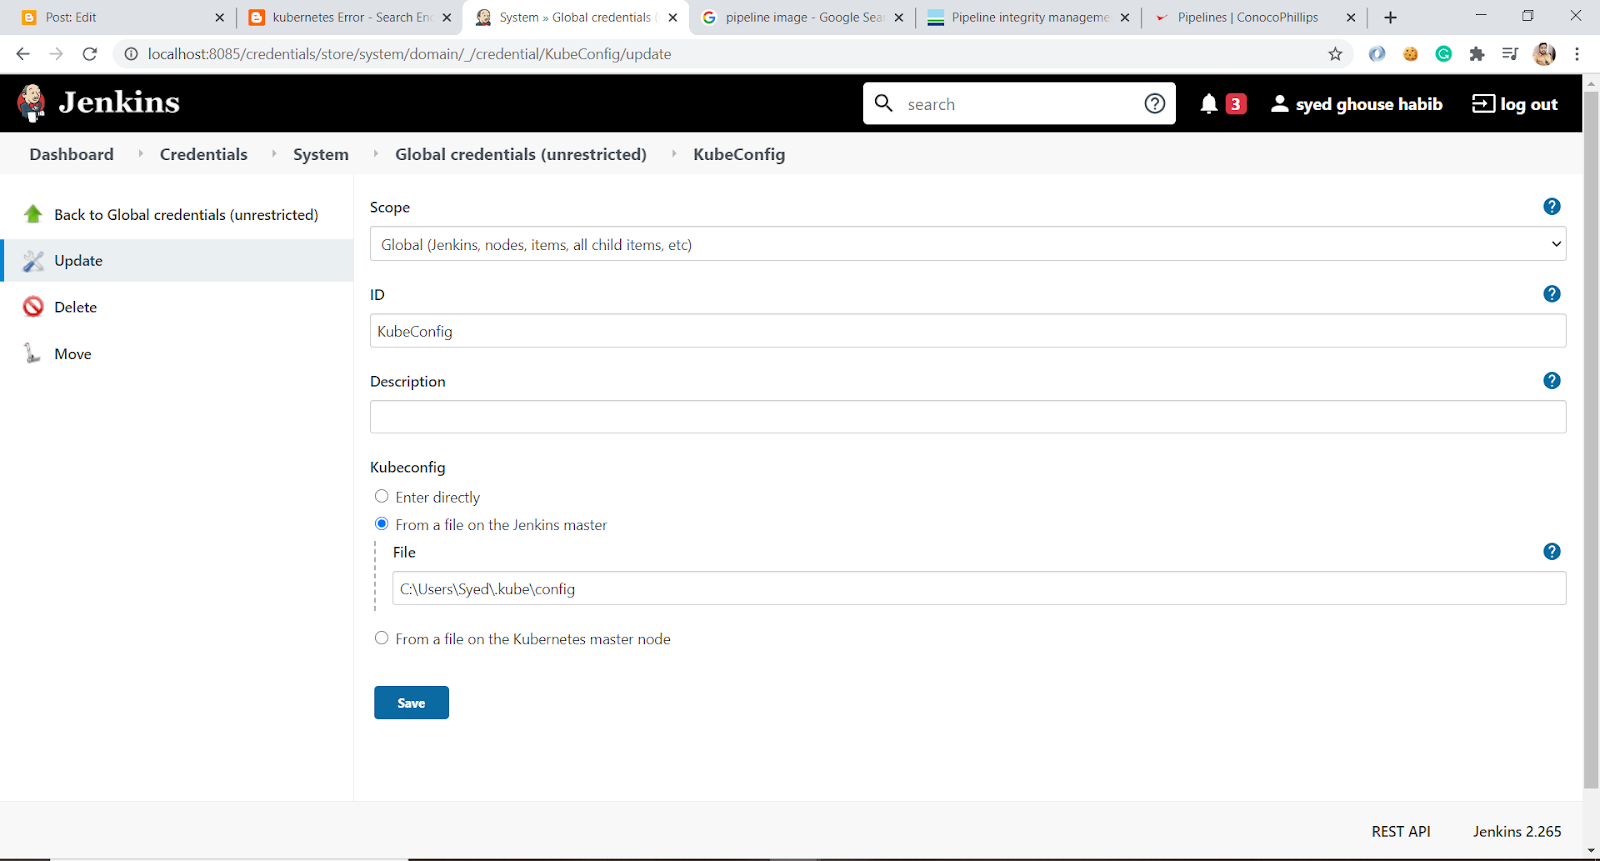1600x861 pixels.
Task: Open help for the Description field
Action: pos(1552,380)
